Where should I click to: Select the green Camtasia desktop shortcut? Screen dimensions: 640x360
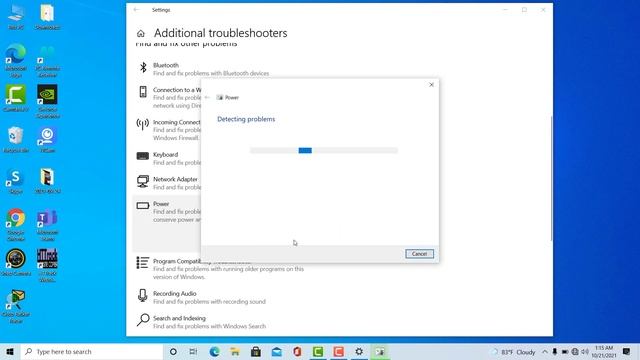(x=16, y=98)
